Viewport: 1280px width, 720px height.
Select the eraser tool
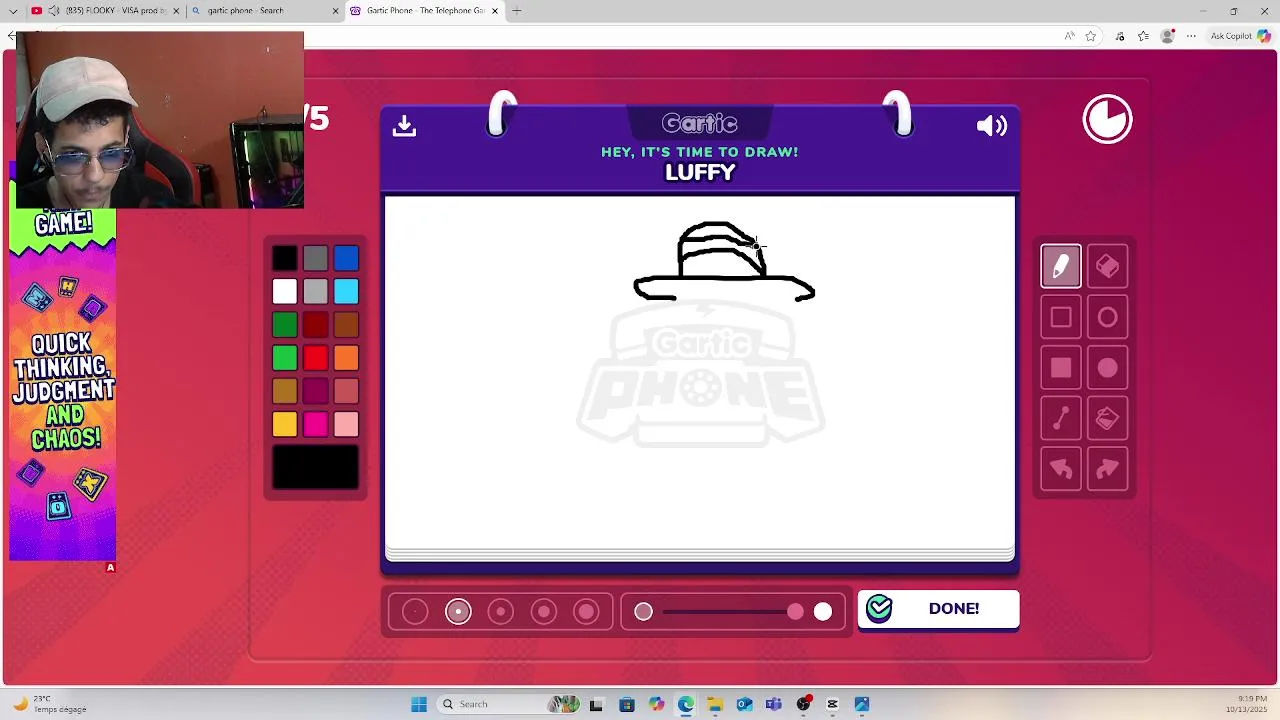pyautogui.click(x=1107, y=266)
